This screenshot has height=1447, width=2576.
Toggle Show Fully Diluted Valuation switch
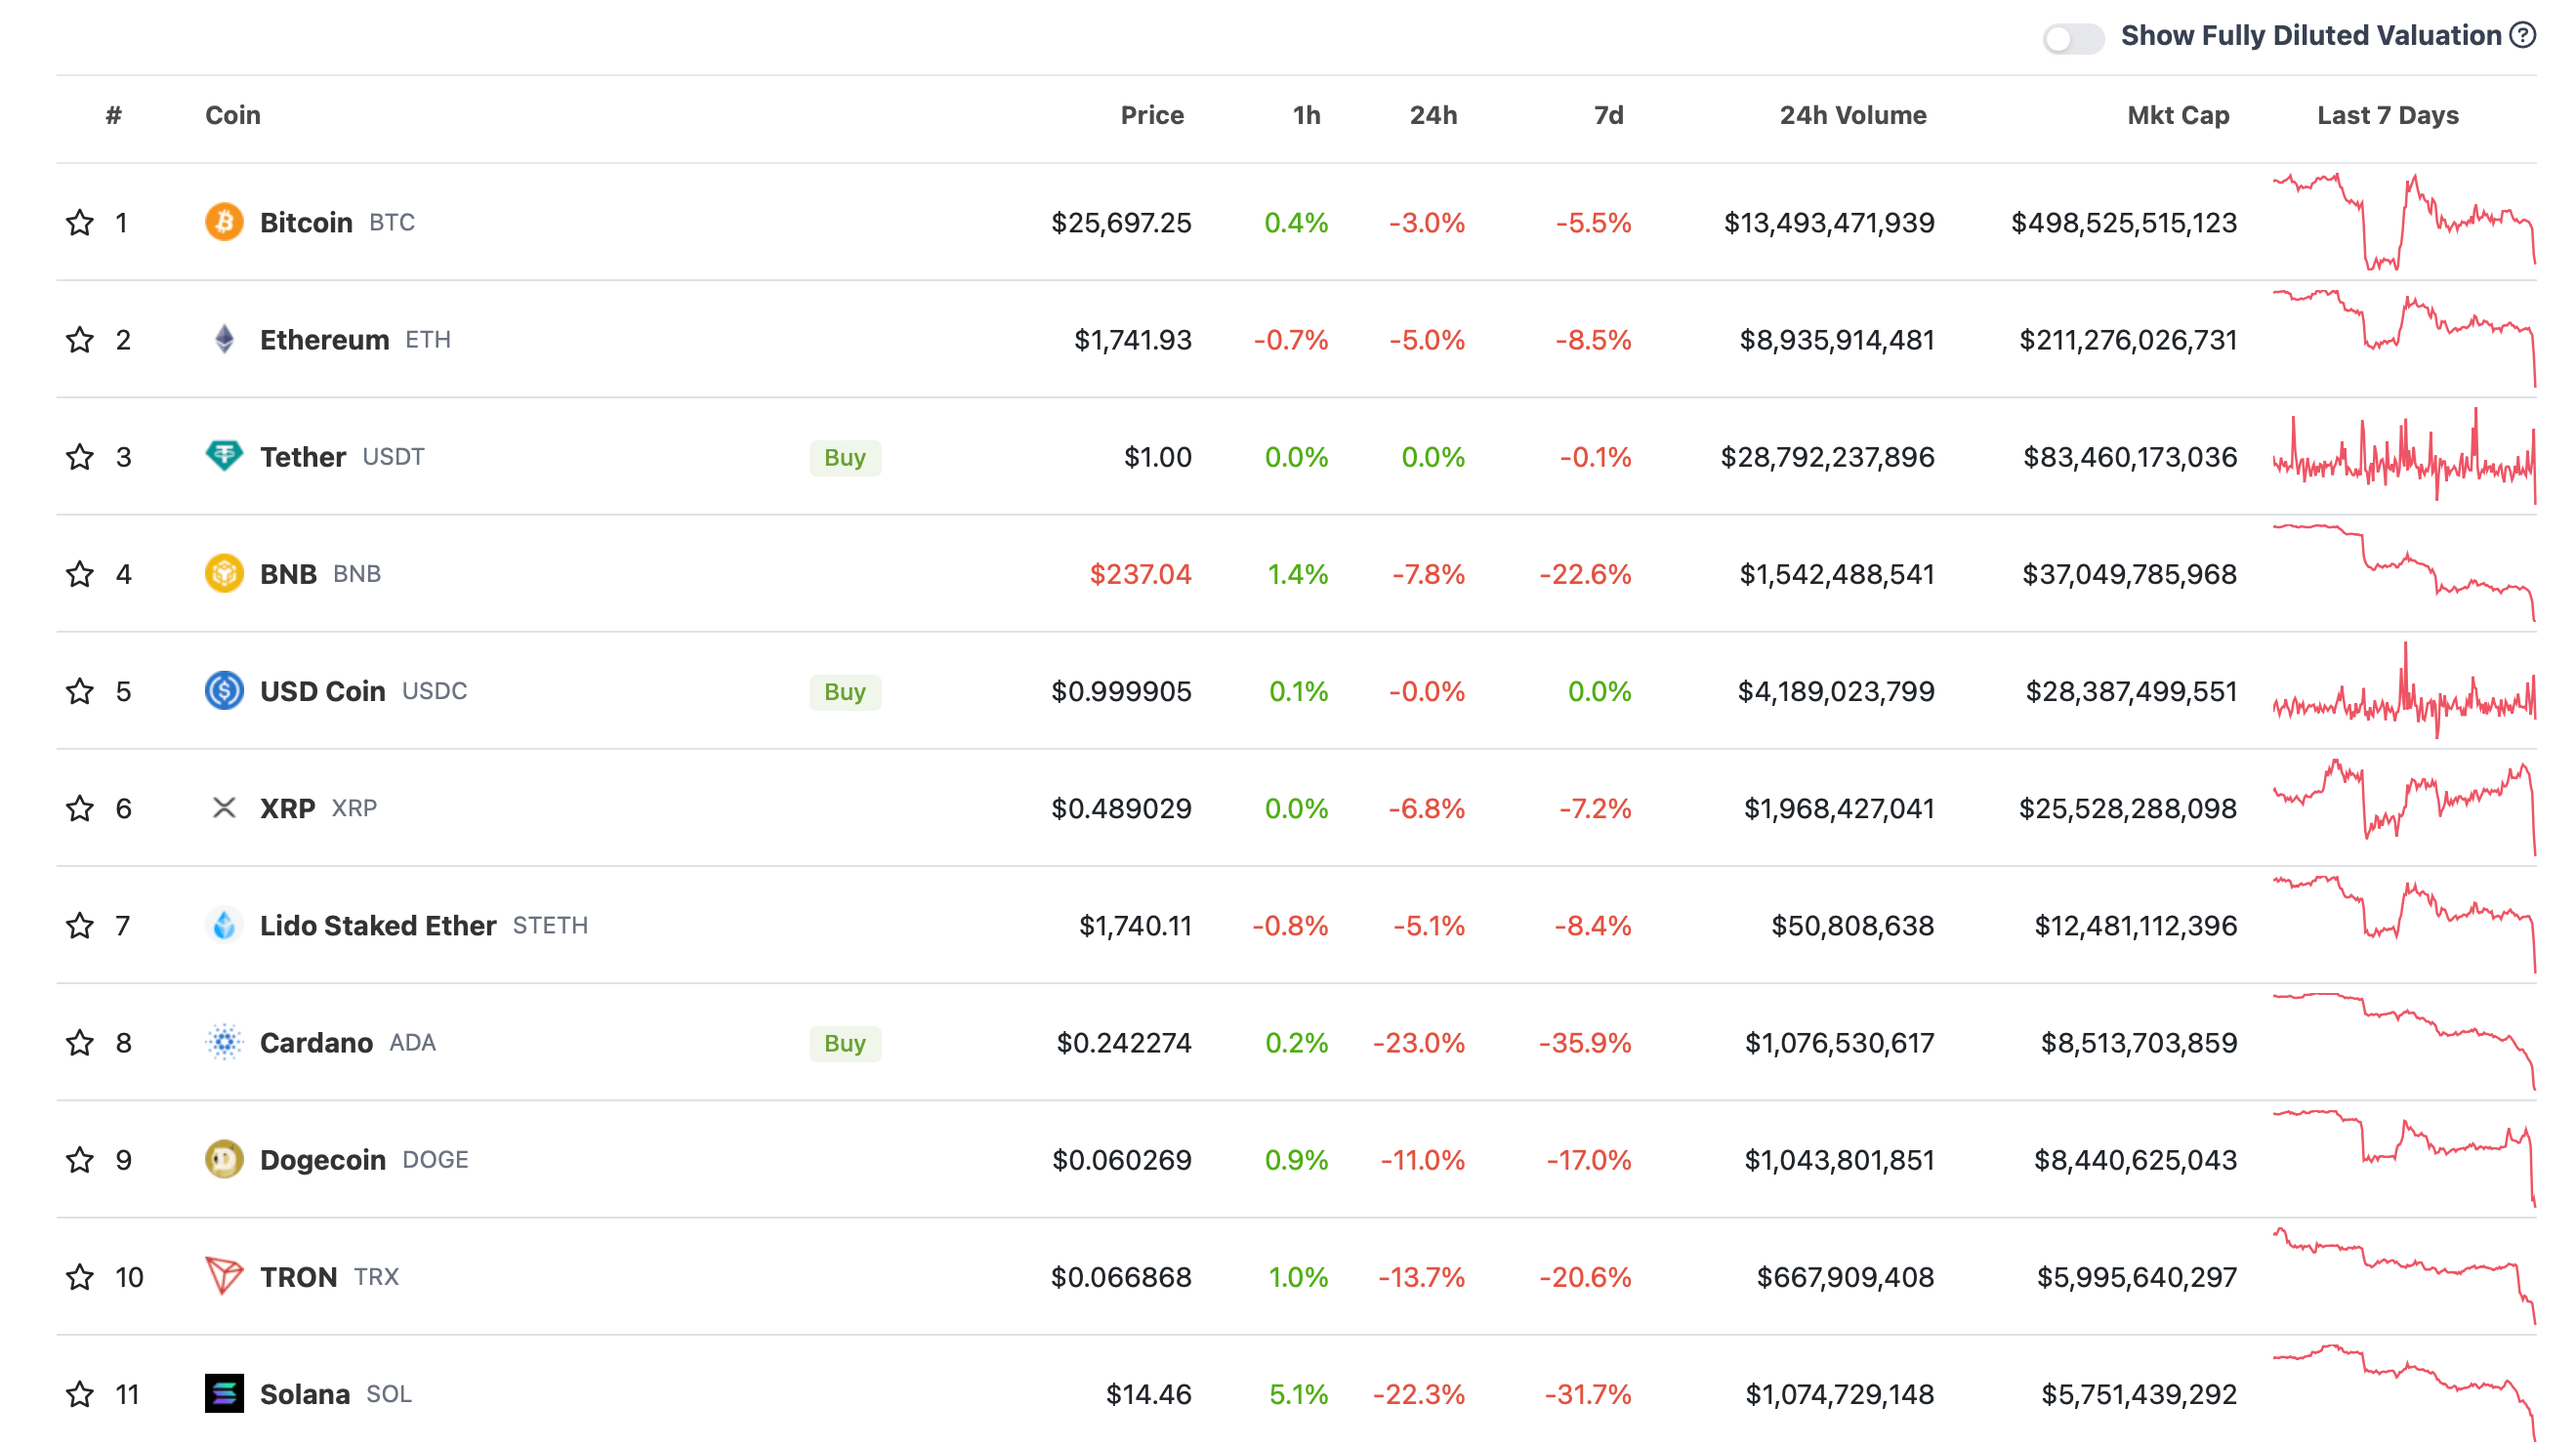click(2072, 38)
